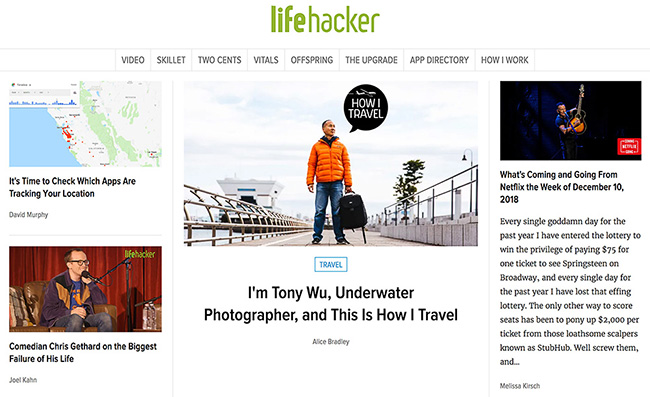This screenshot has height=397, width=650.
Task: Click the Springsteen concert thumbnail
Action: [x=570, y=121]
